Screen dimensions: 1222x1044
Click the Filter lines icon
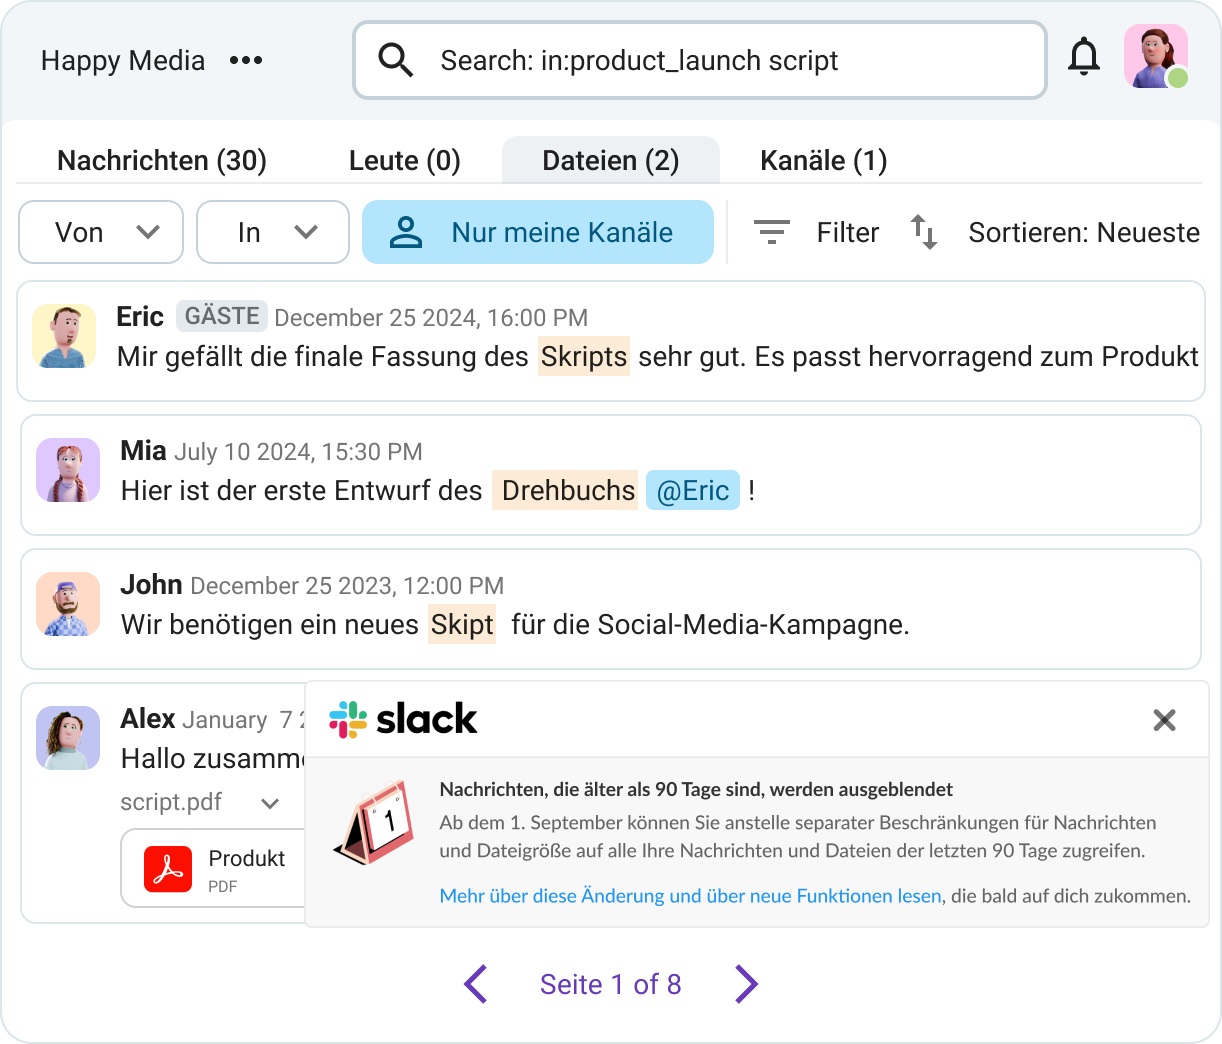[771, 232]
